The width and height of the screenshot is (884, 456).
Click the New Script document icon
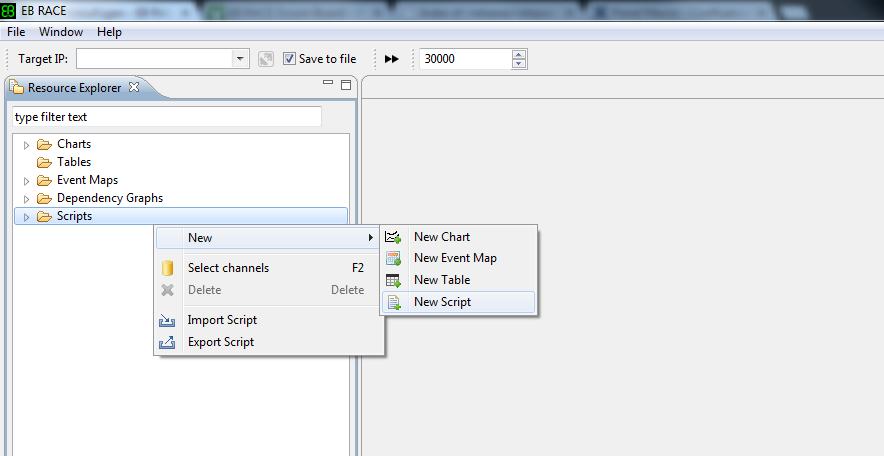point(394,302)
